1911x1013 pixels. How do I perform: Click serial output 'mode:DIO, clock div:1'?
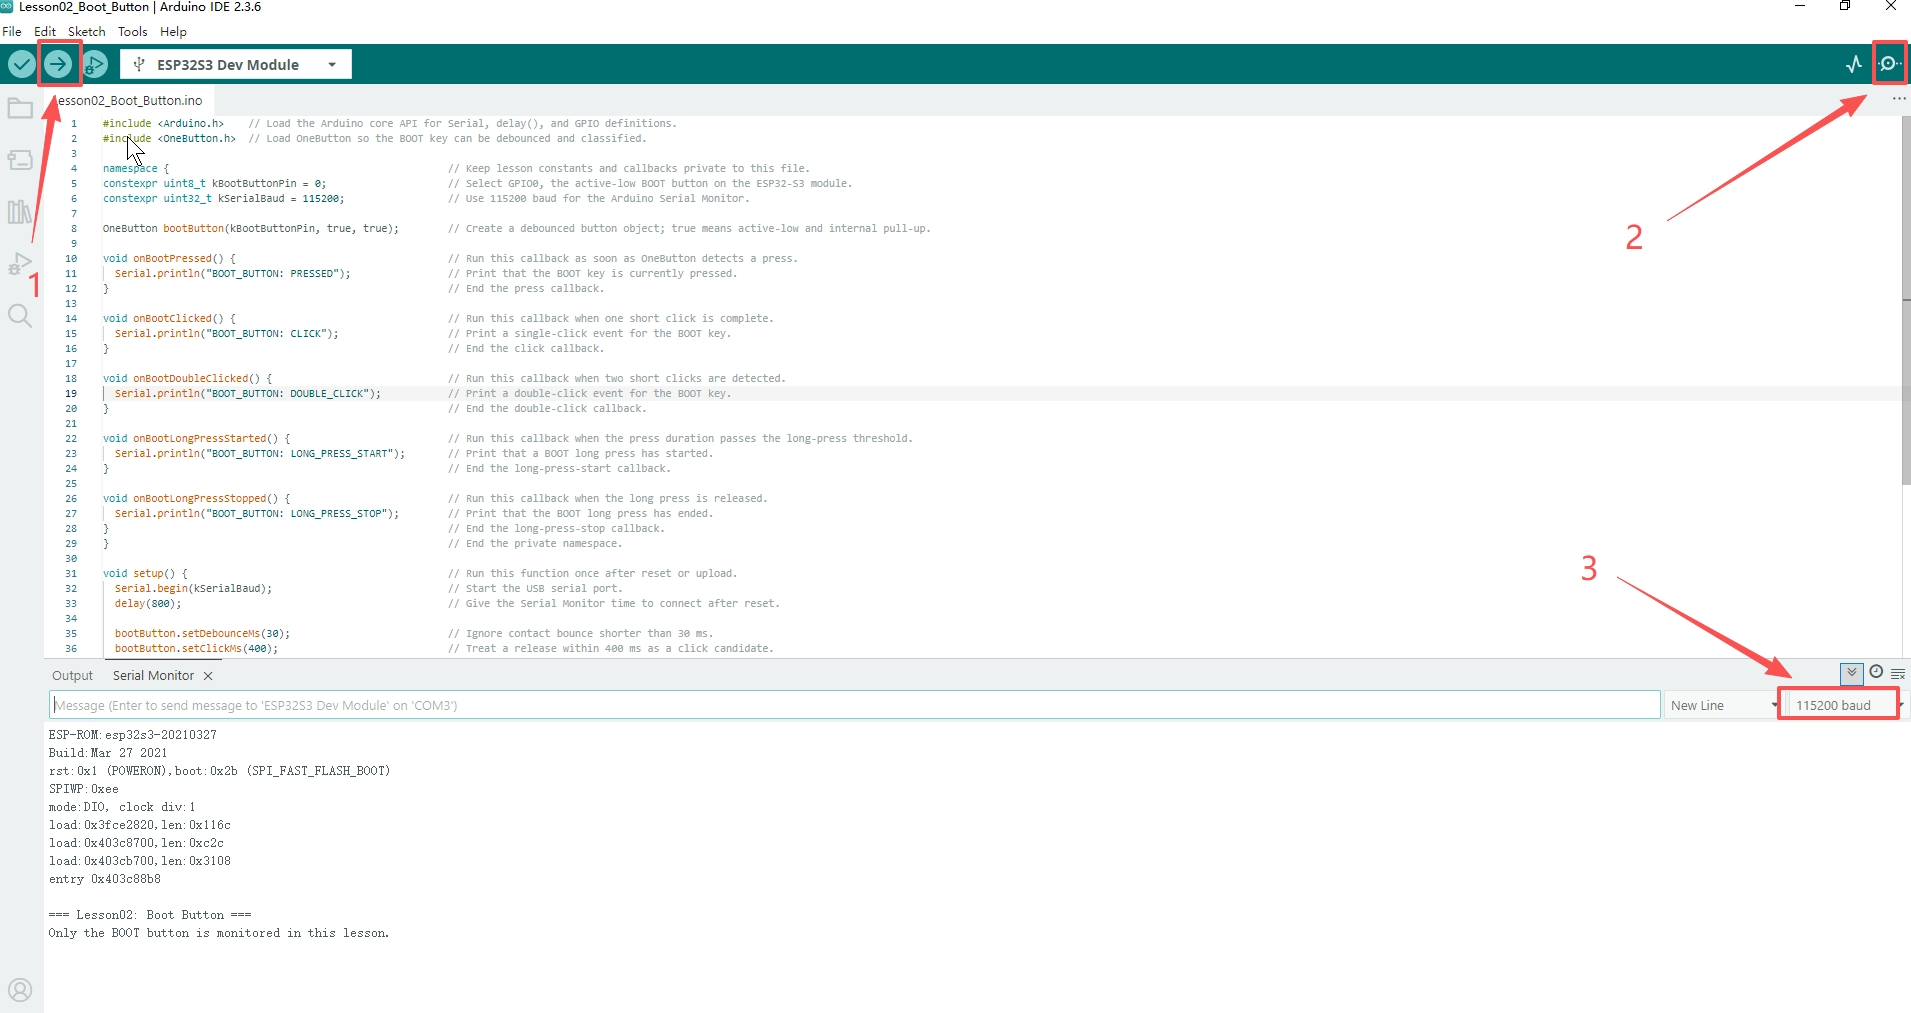(x=122, y=807)
